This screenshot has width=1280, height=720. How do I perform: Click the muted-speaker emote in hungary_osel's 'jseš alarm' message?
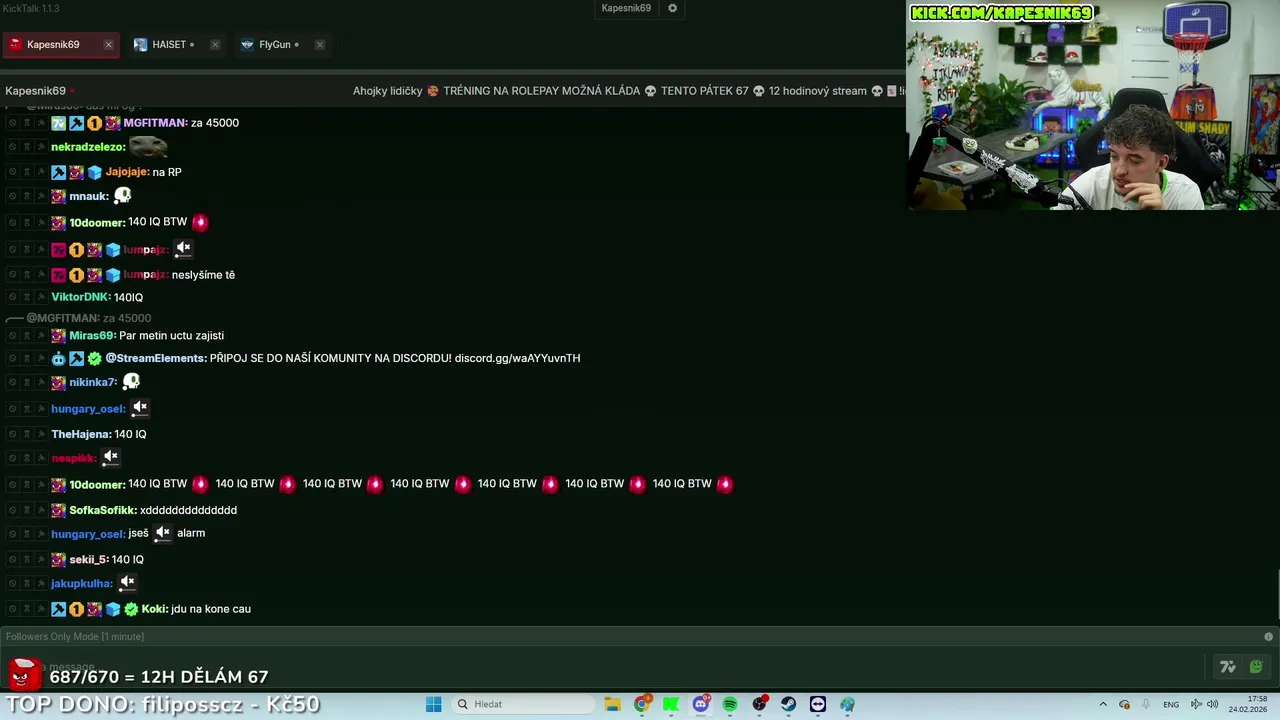[x=163, y=533]
